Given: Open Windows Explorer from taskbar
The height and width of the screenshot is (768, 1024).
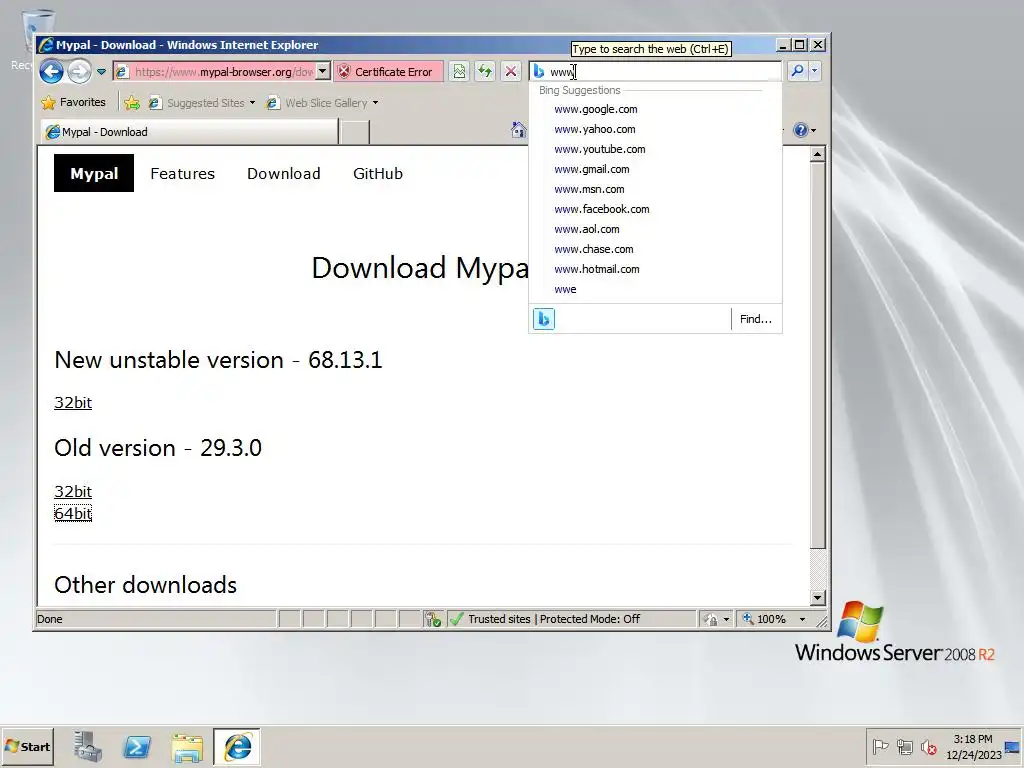Looking at the screenshot, I should click(x=187, y=746).
